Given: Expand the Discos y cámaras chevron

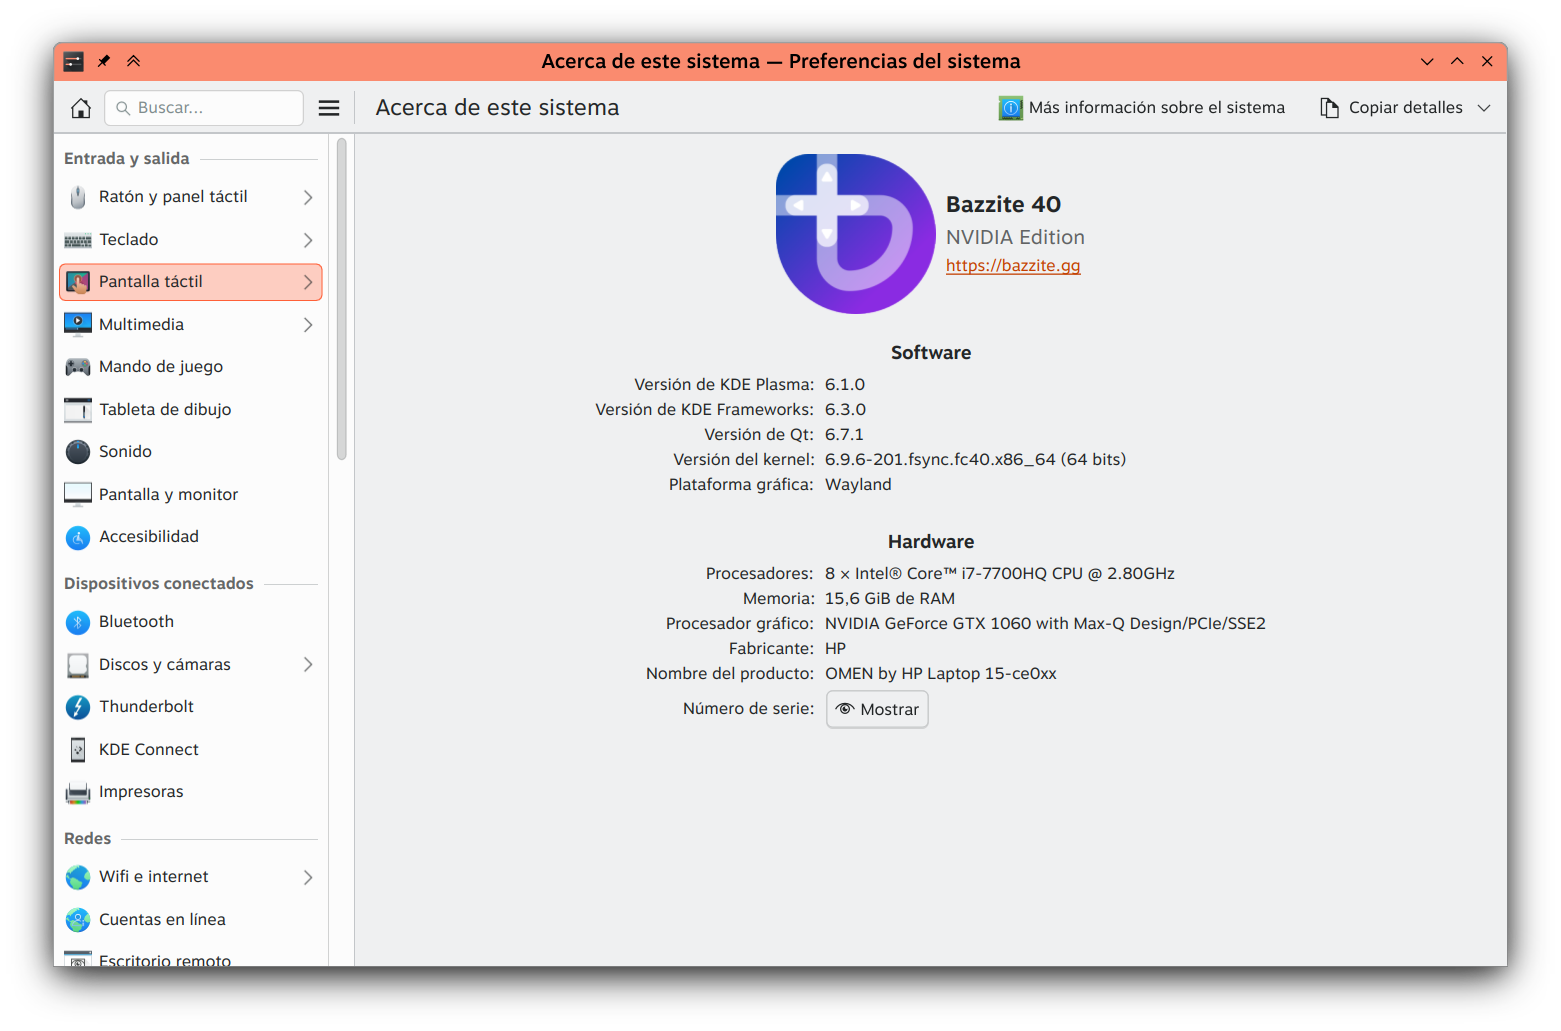Looking at the screenshot, I should [308, 665].
